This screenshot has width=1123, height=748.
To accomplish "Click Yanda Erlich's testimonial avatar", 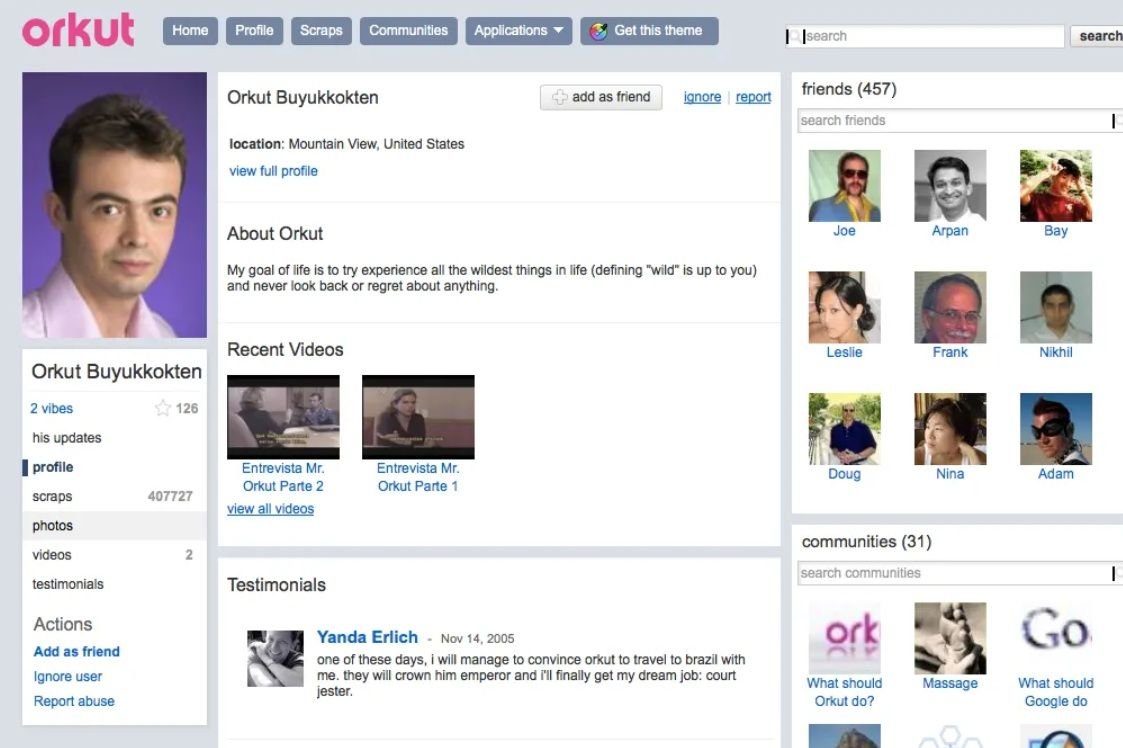I will (275, 658).
